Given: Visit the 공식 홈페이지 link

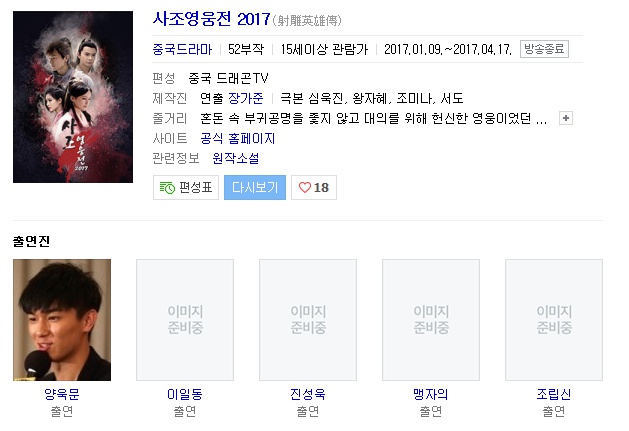Looking at the screenshot, I should (238, 138).
